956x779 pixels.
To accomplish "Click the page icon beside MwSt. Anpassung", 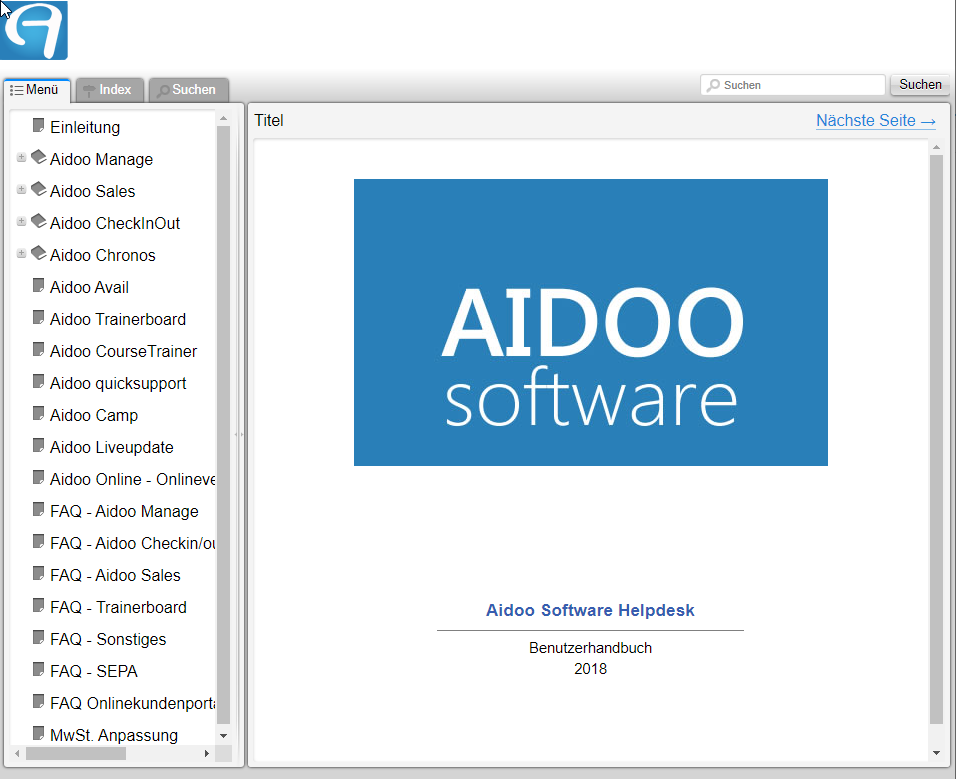I will (38, 733).
